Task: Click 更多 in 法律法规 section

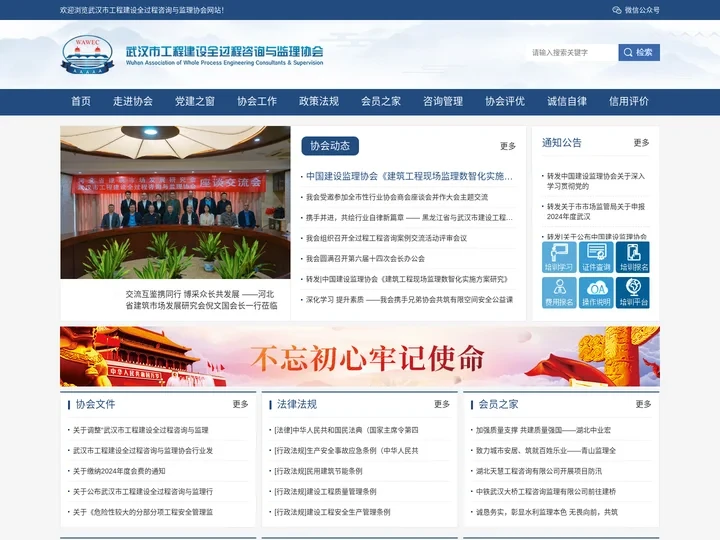Action: (x=442, y=404)
